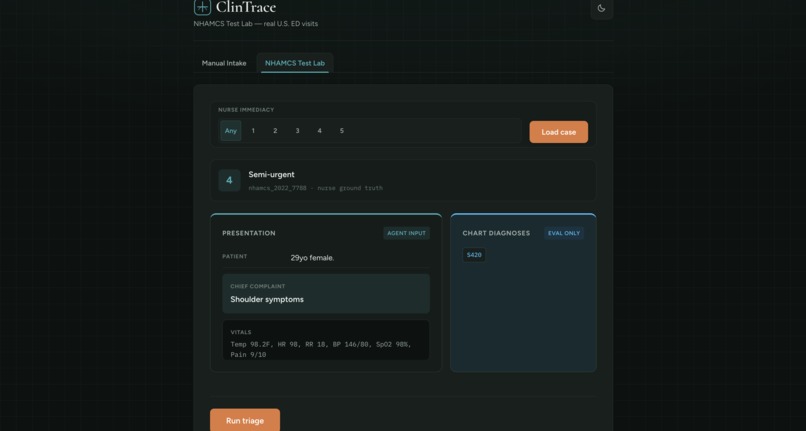This screenshot has width=806, height=431.
Task: Click the CHIEF COMPLAINT label
Action: coord(258,286)
